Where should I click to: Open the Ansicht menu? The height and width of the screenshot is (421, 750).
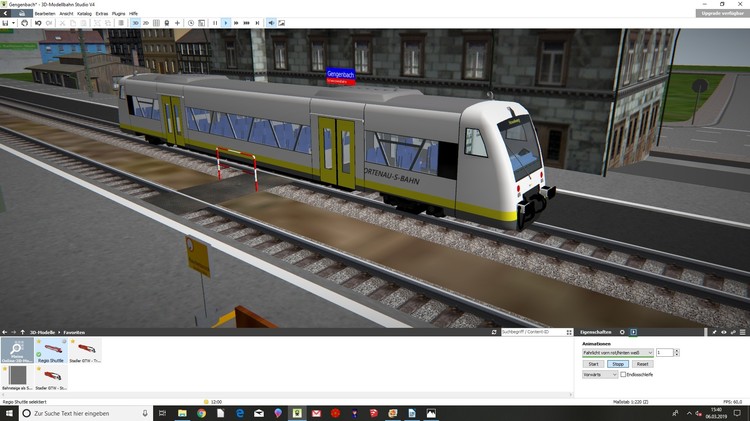click(x=66, y=13)
